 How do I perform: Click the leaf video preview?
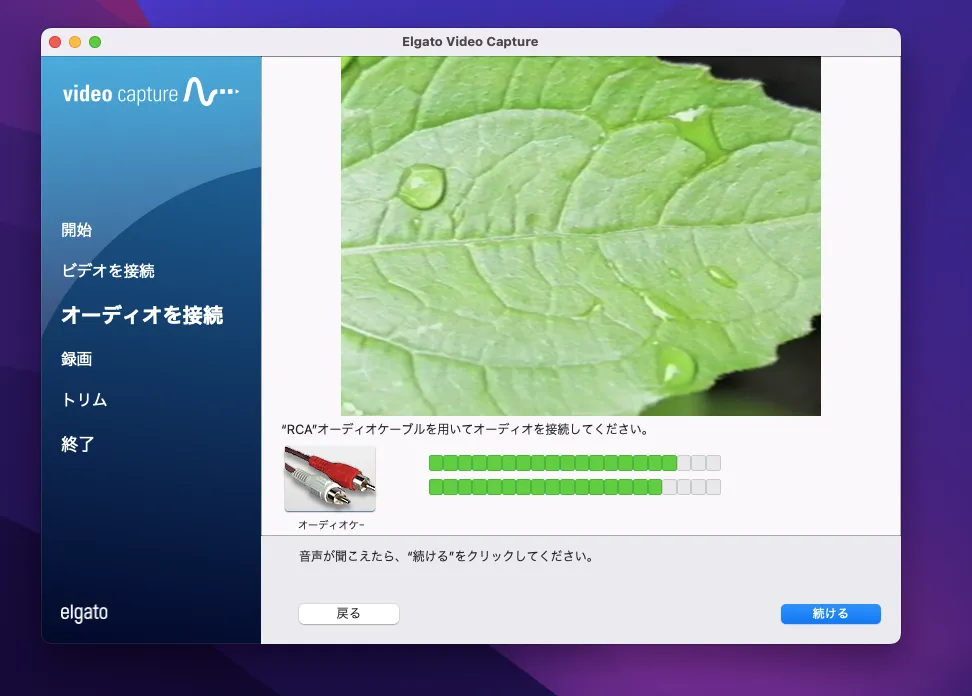[x=581, y=236]
